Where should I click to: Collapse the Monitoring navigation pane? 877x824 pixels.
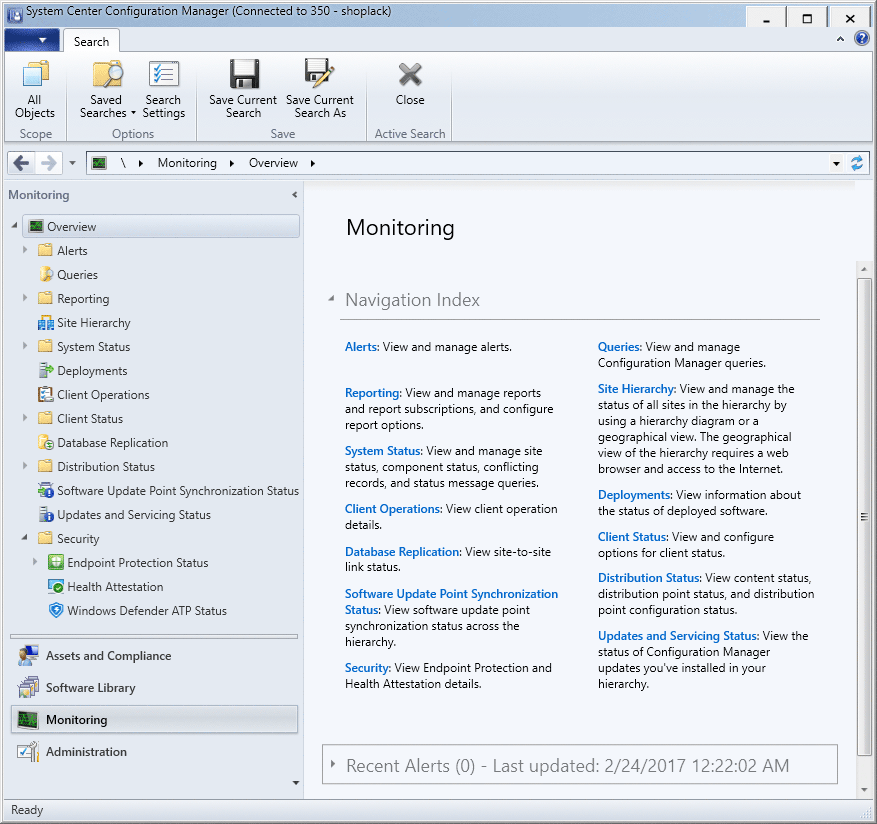[x=295, y=195]
